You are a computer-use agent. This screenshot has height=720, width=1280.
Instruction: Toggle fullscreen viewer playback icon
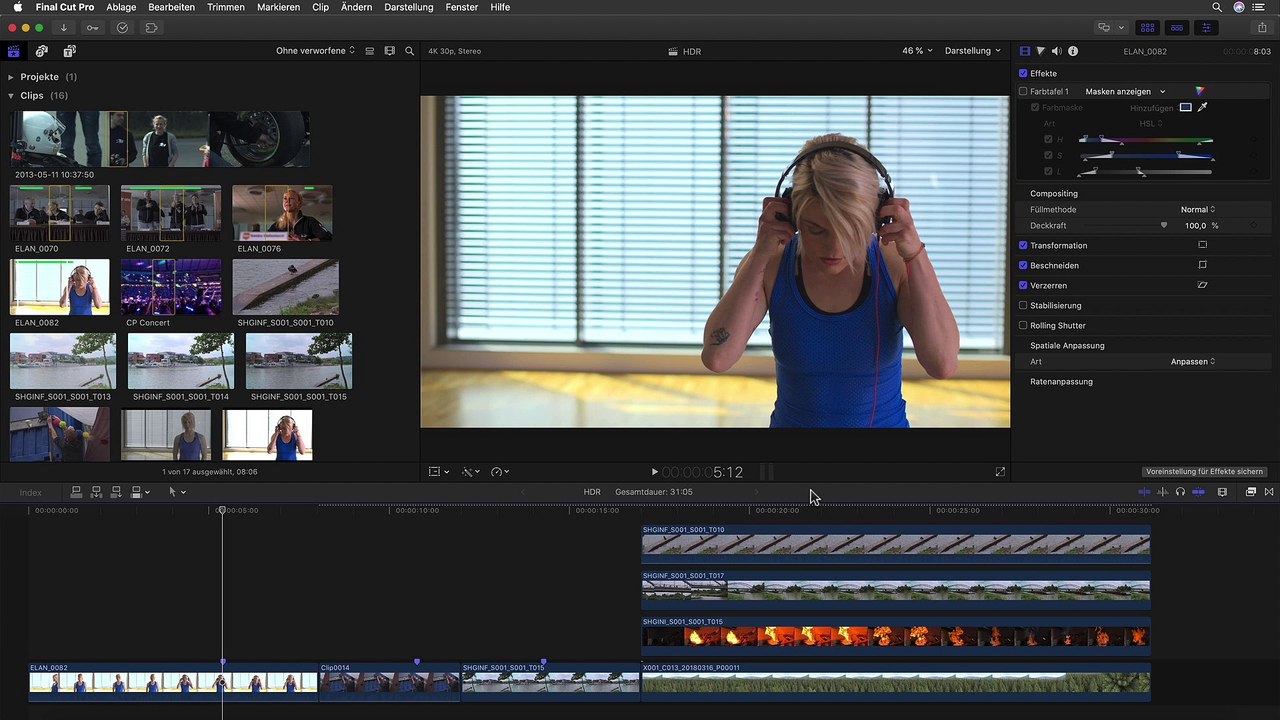pos(1000,472)
